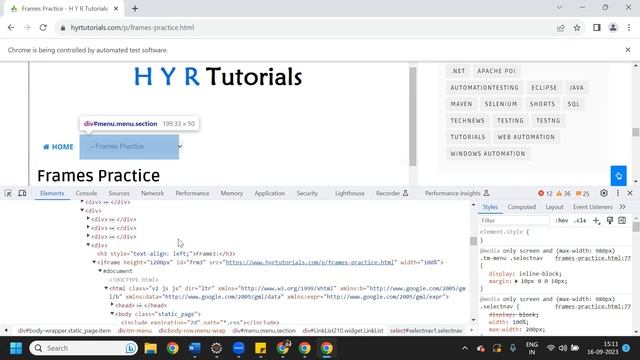Open Chrome side panel icon
Image resolution: width=640 pixels, height=360 pixels.
(597, 28)
